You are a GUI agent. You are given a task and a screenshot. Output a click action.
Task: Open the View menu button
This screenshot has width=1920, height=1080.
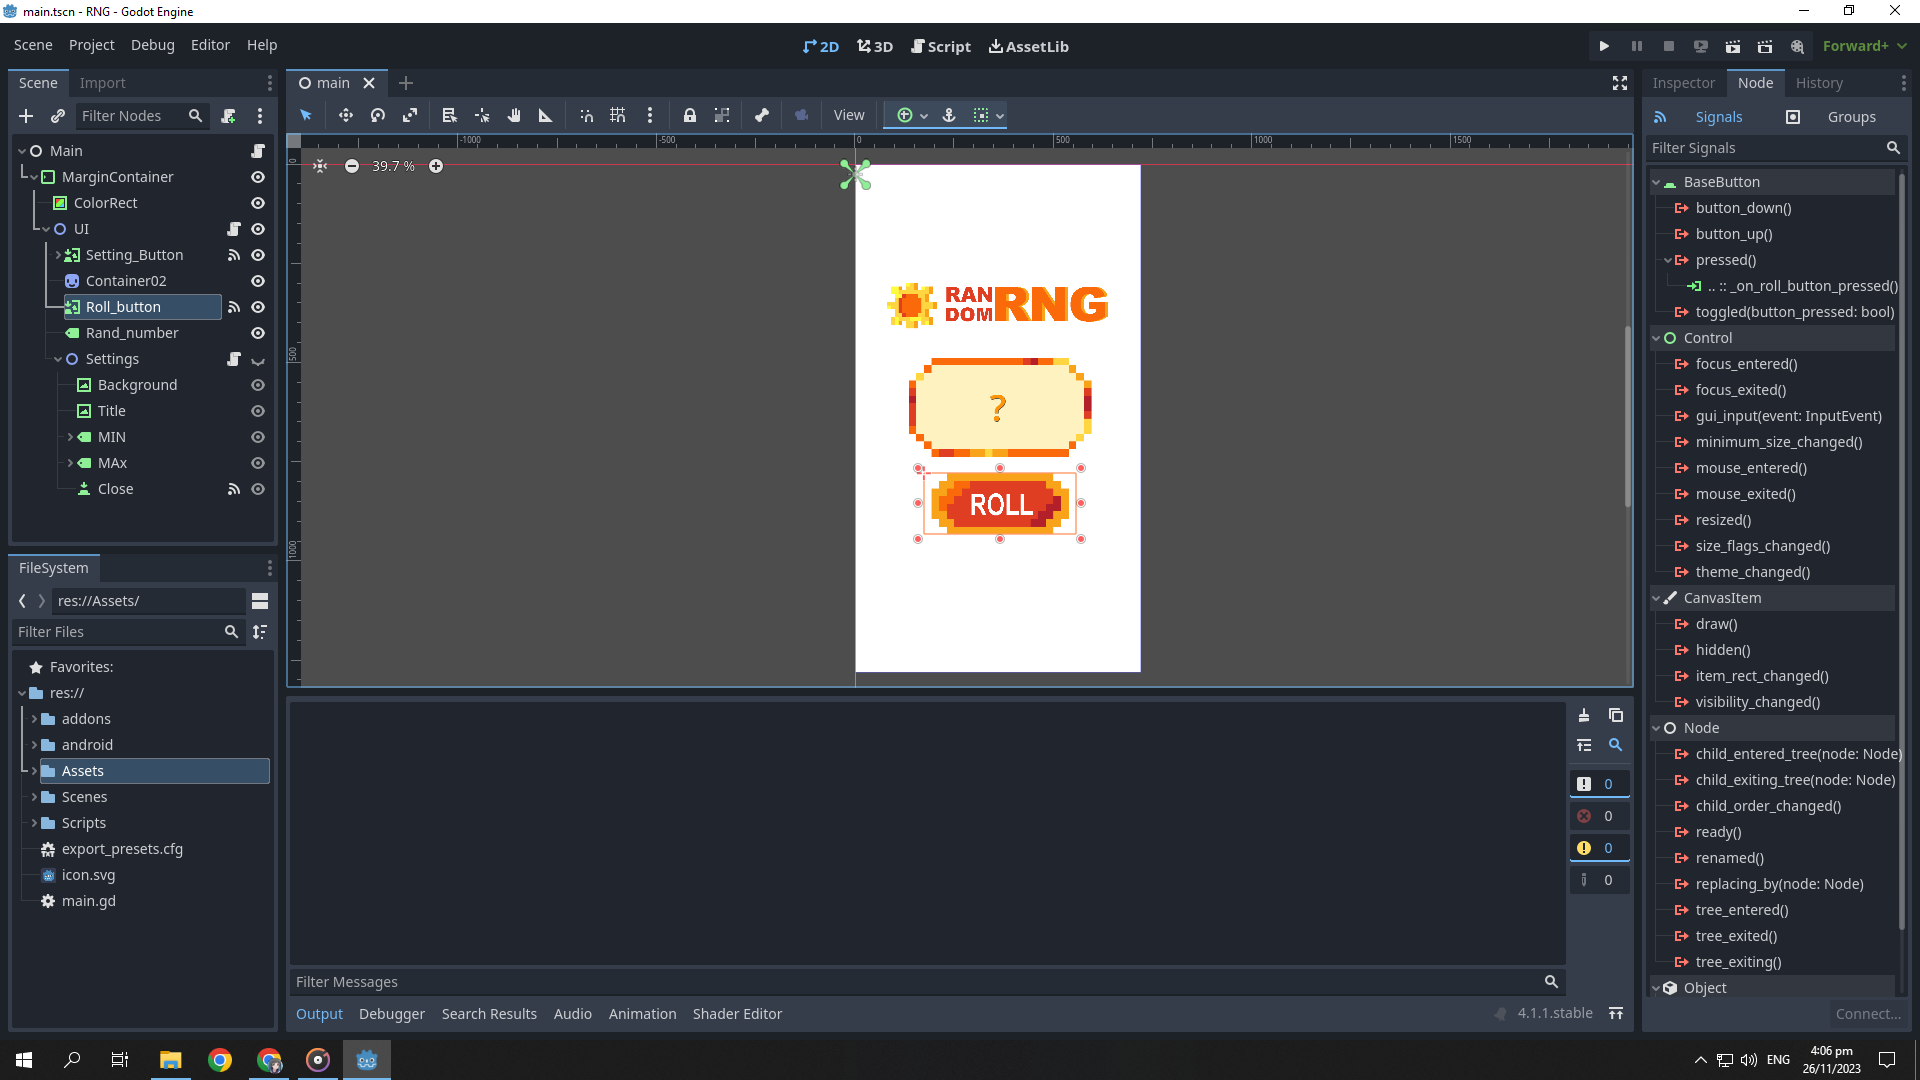pyautogui.click(x=849, y=115)
